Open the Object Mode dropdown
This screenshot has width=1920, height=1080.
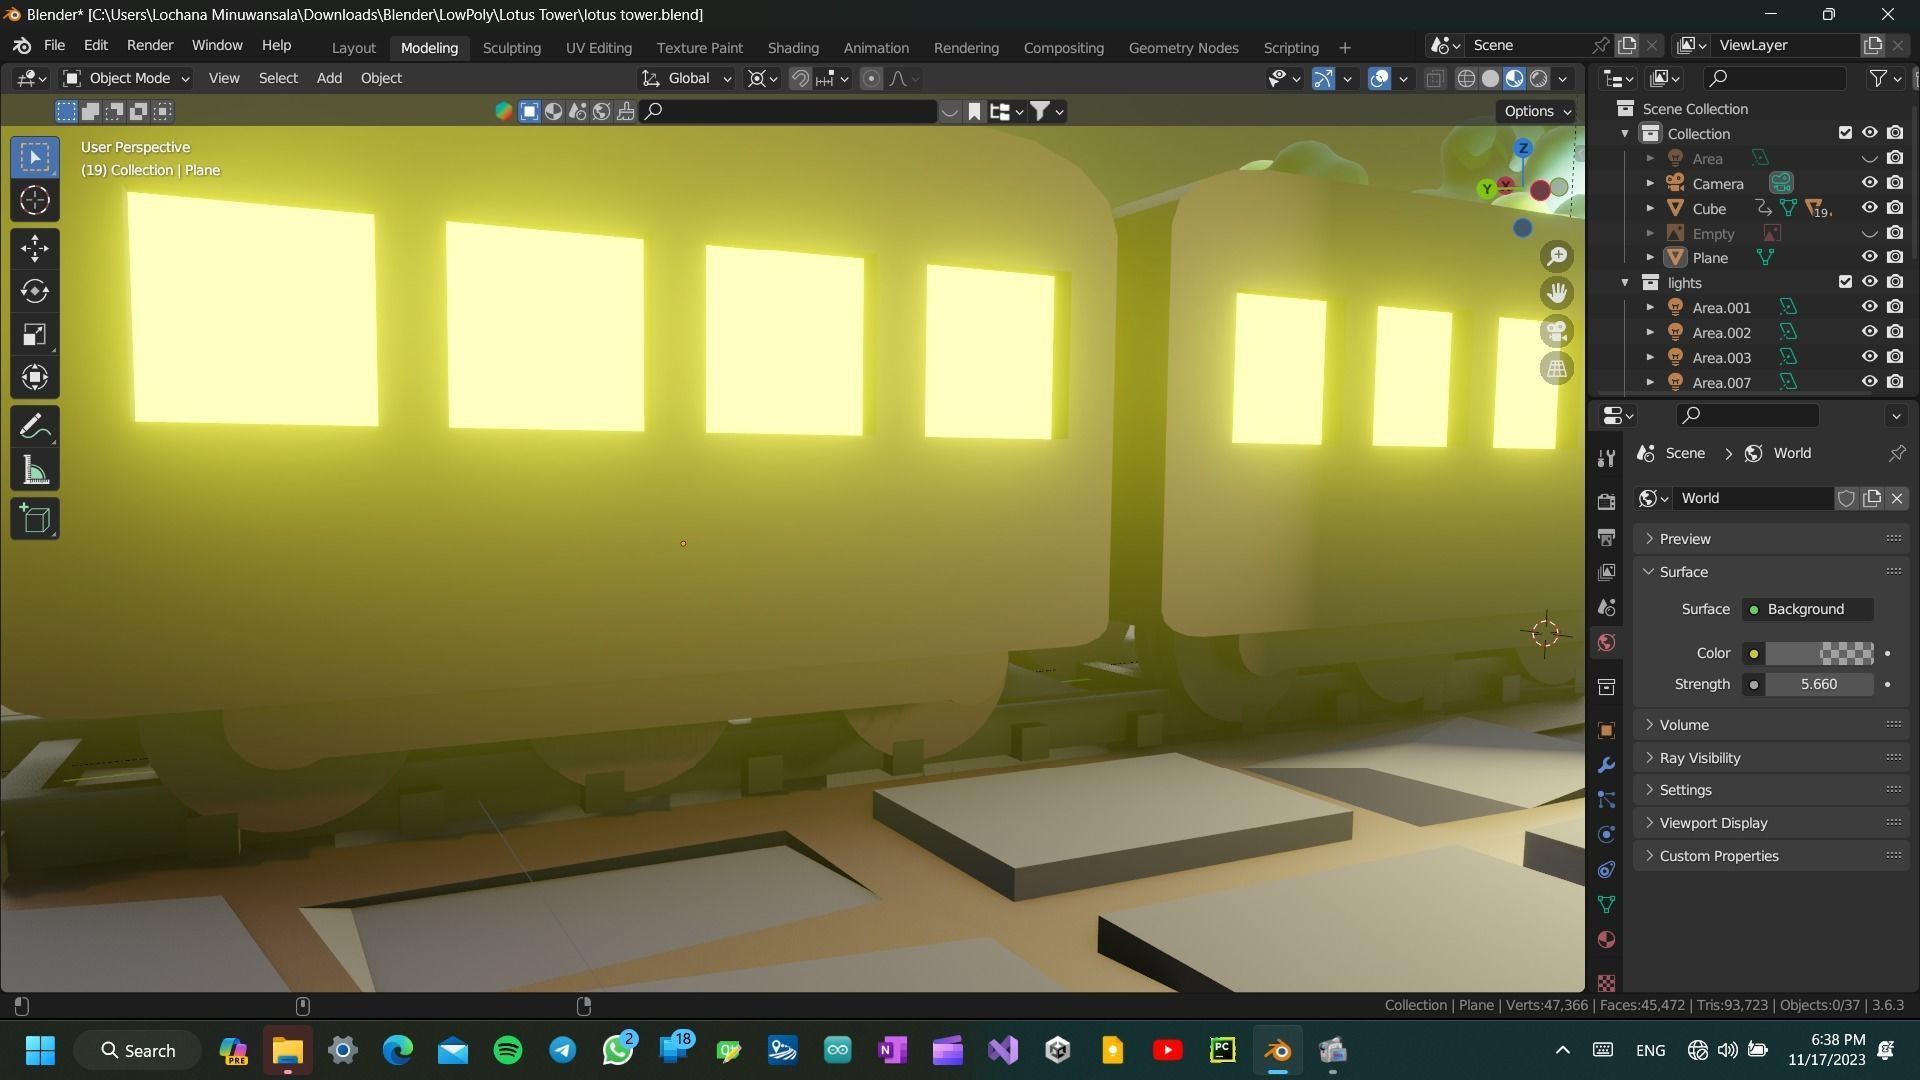tap(126, 78)
